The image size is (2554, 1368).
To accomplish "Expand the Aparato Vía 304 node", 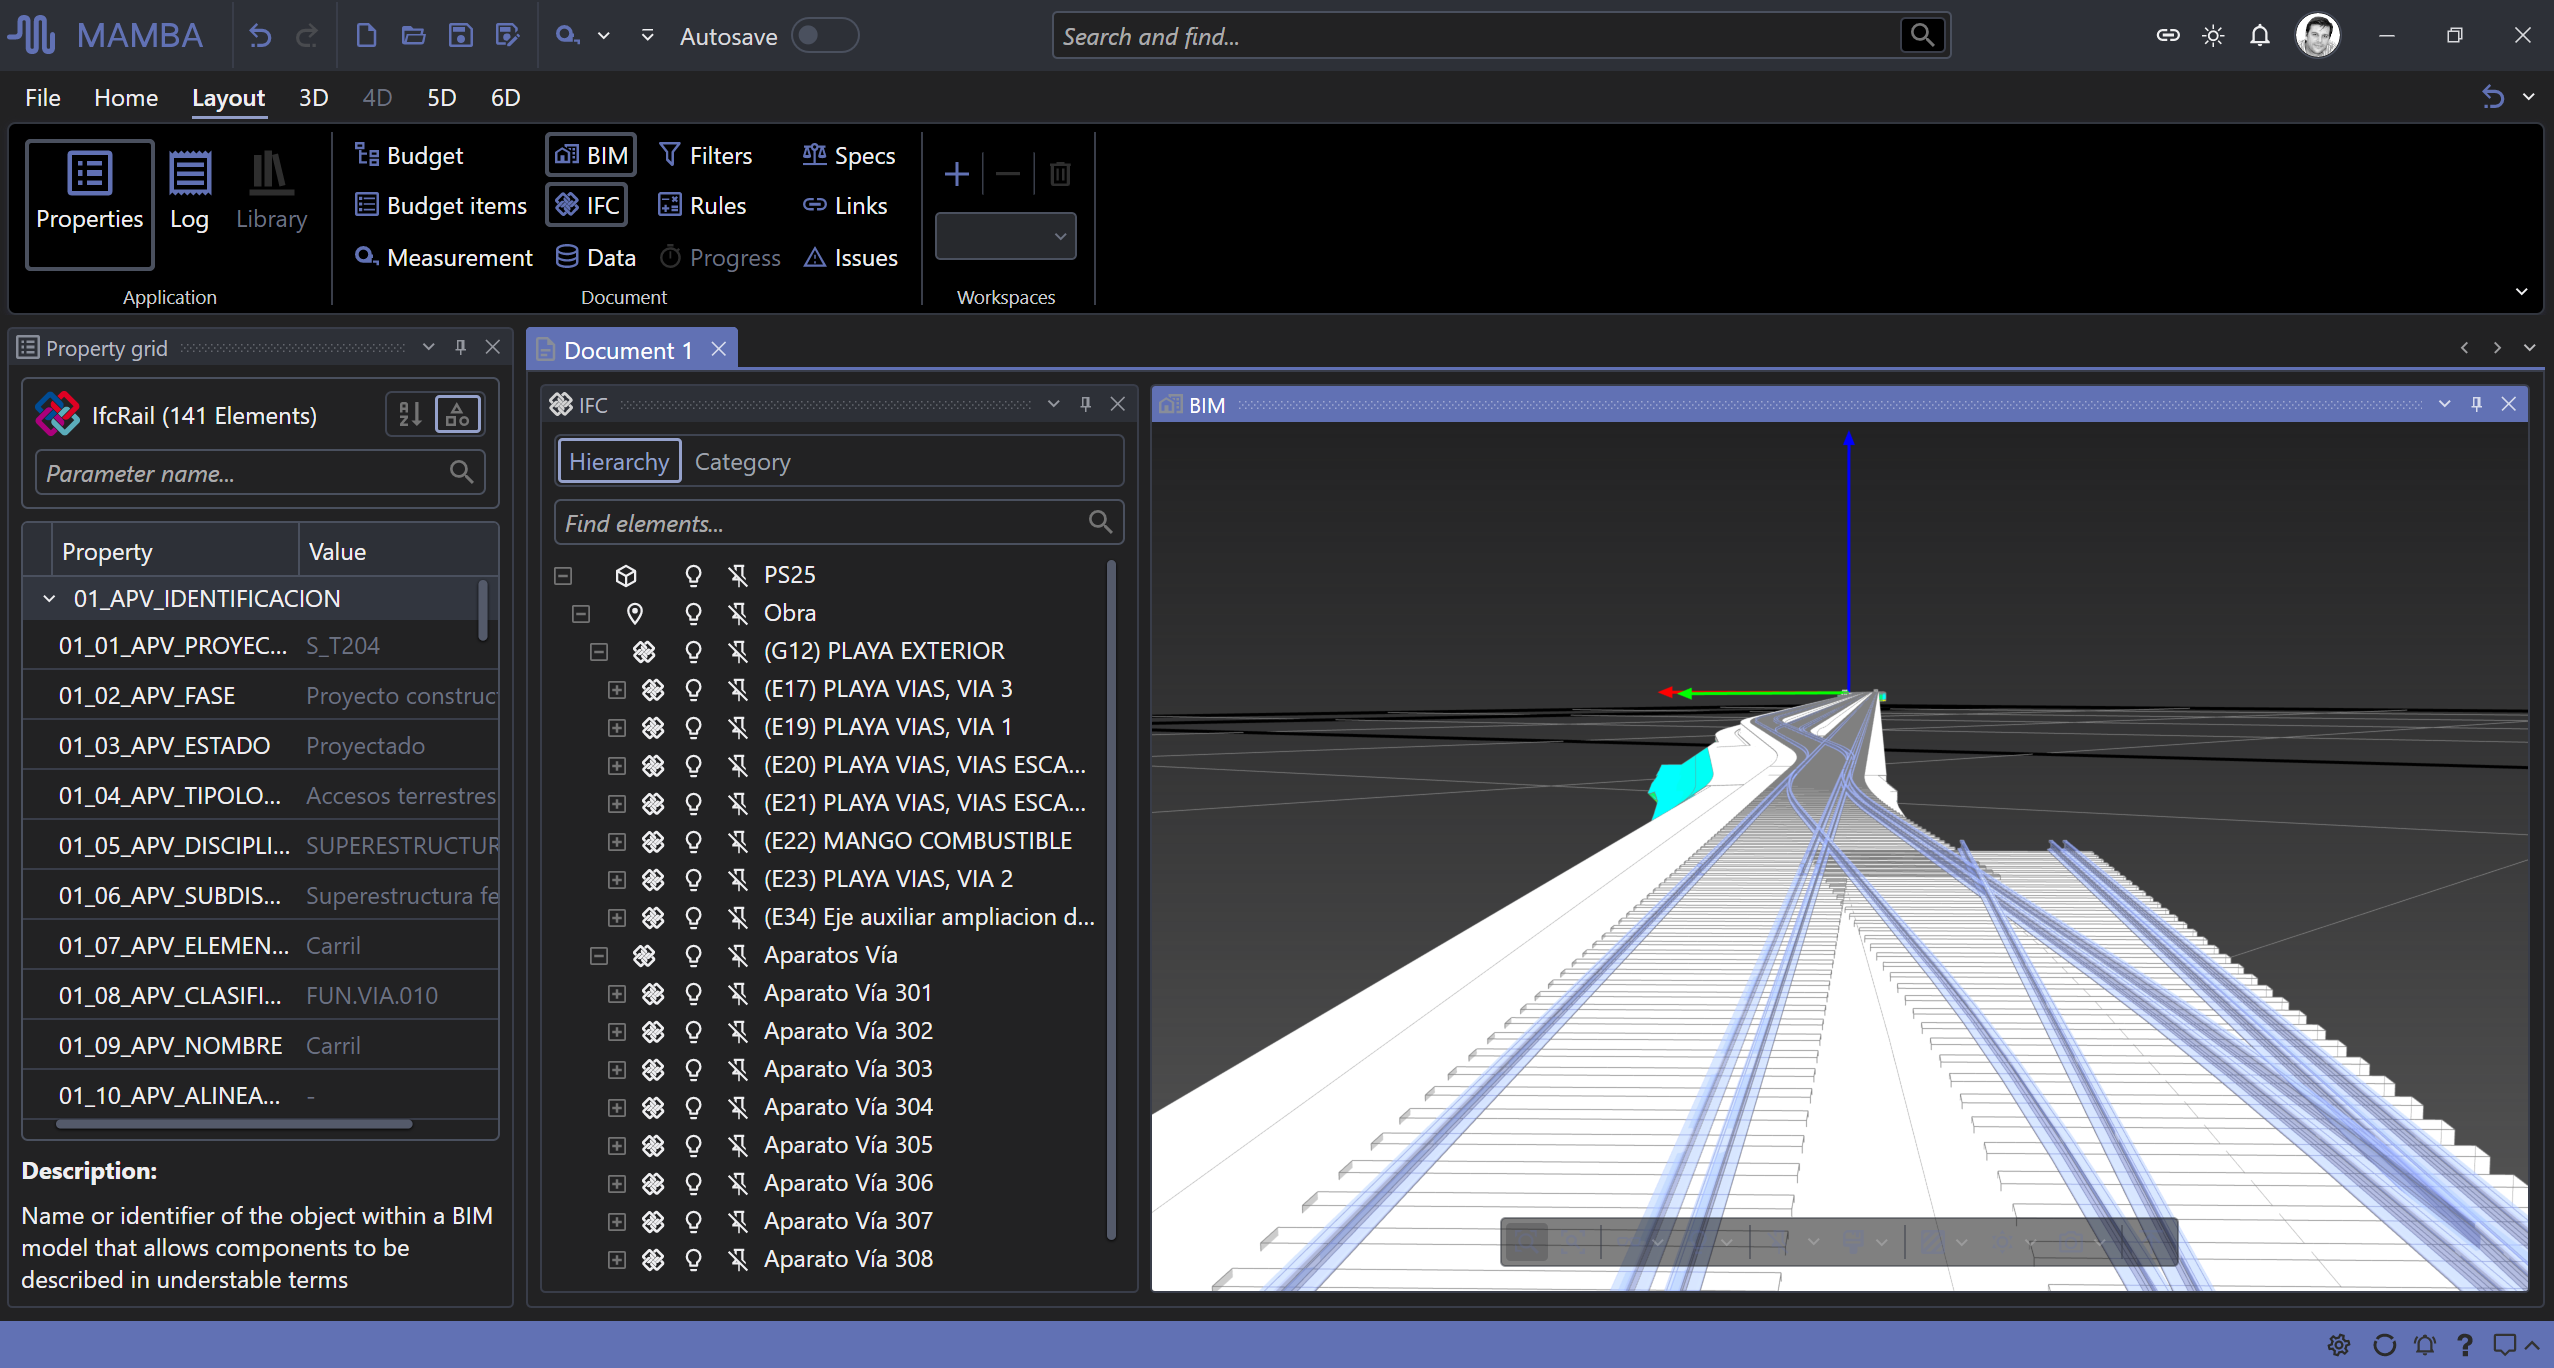I will [617, 1107].
